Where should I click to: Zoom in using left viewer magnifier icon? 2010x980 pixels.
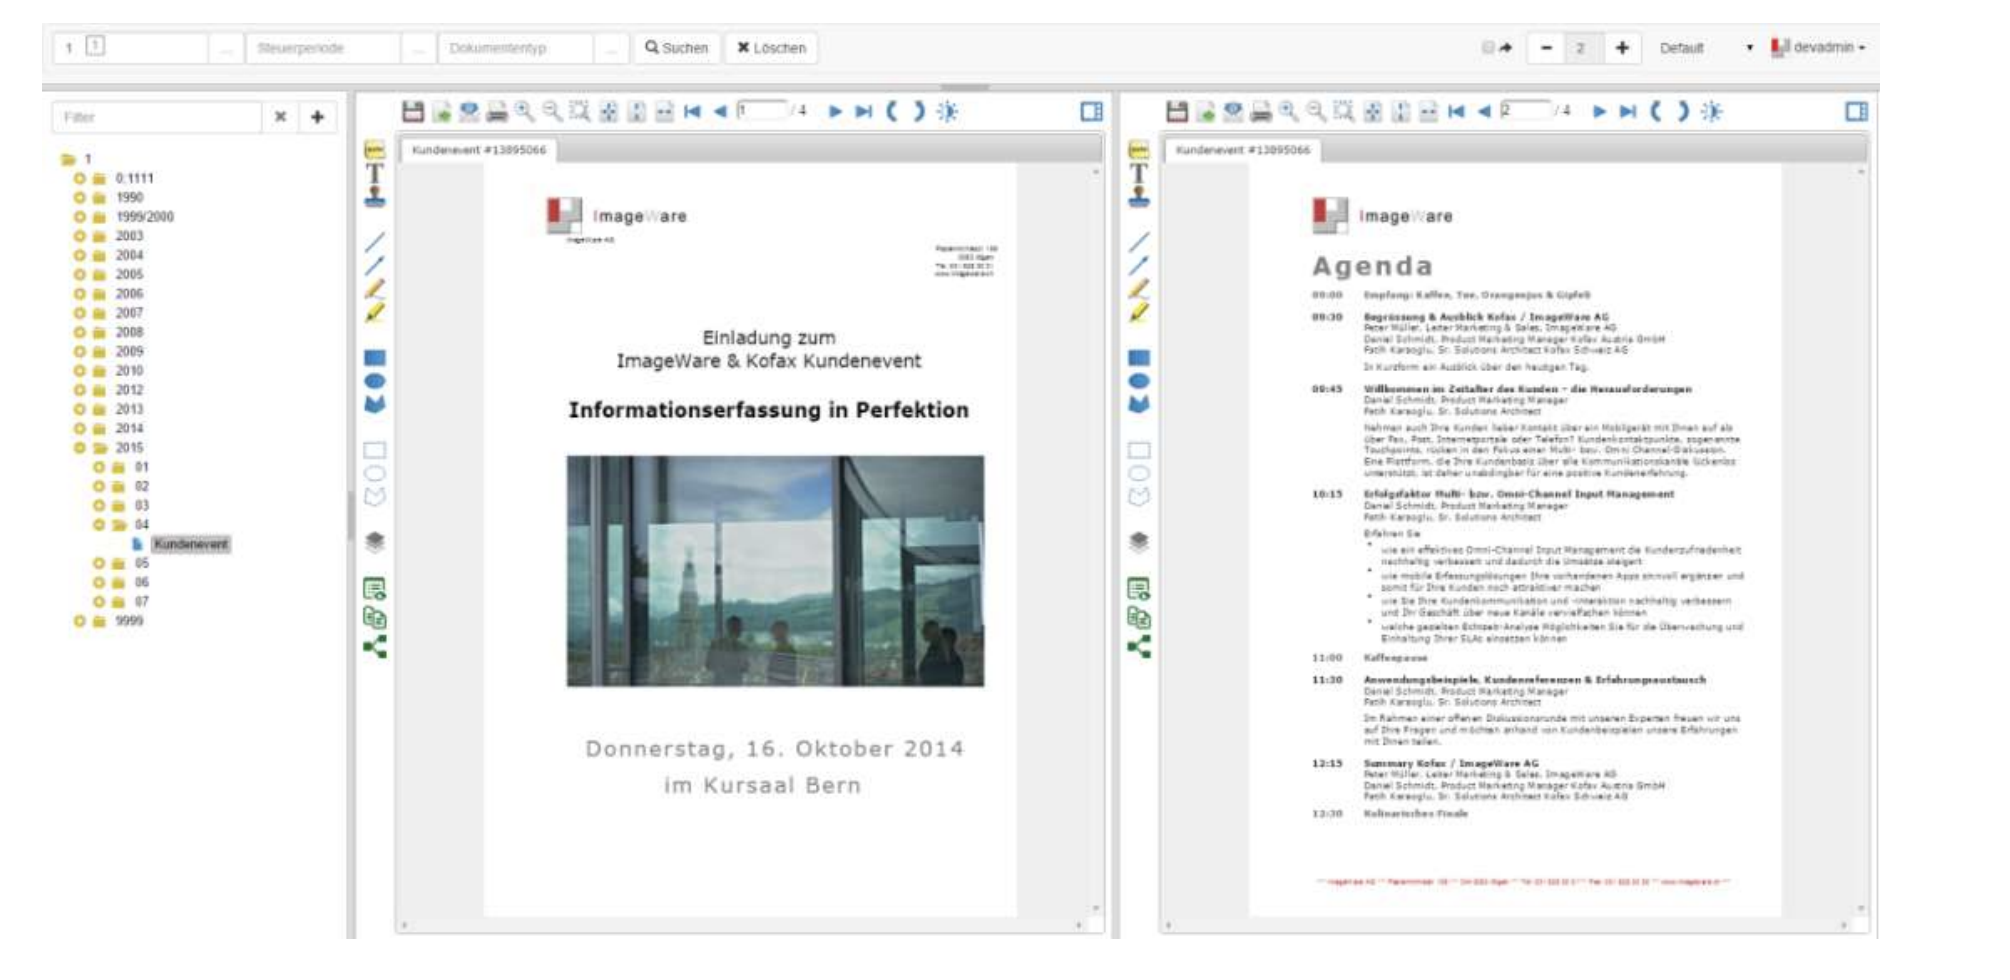click(x=524, y=111)
